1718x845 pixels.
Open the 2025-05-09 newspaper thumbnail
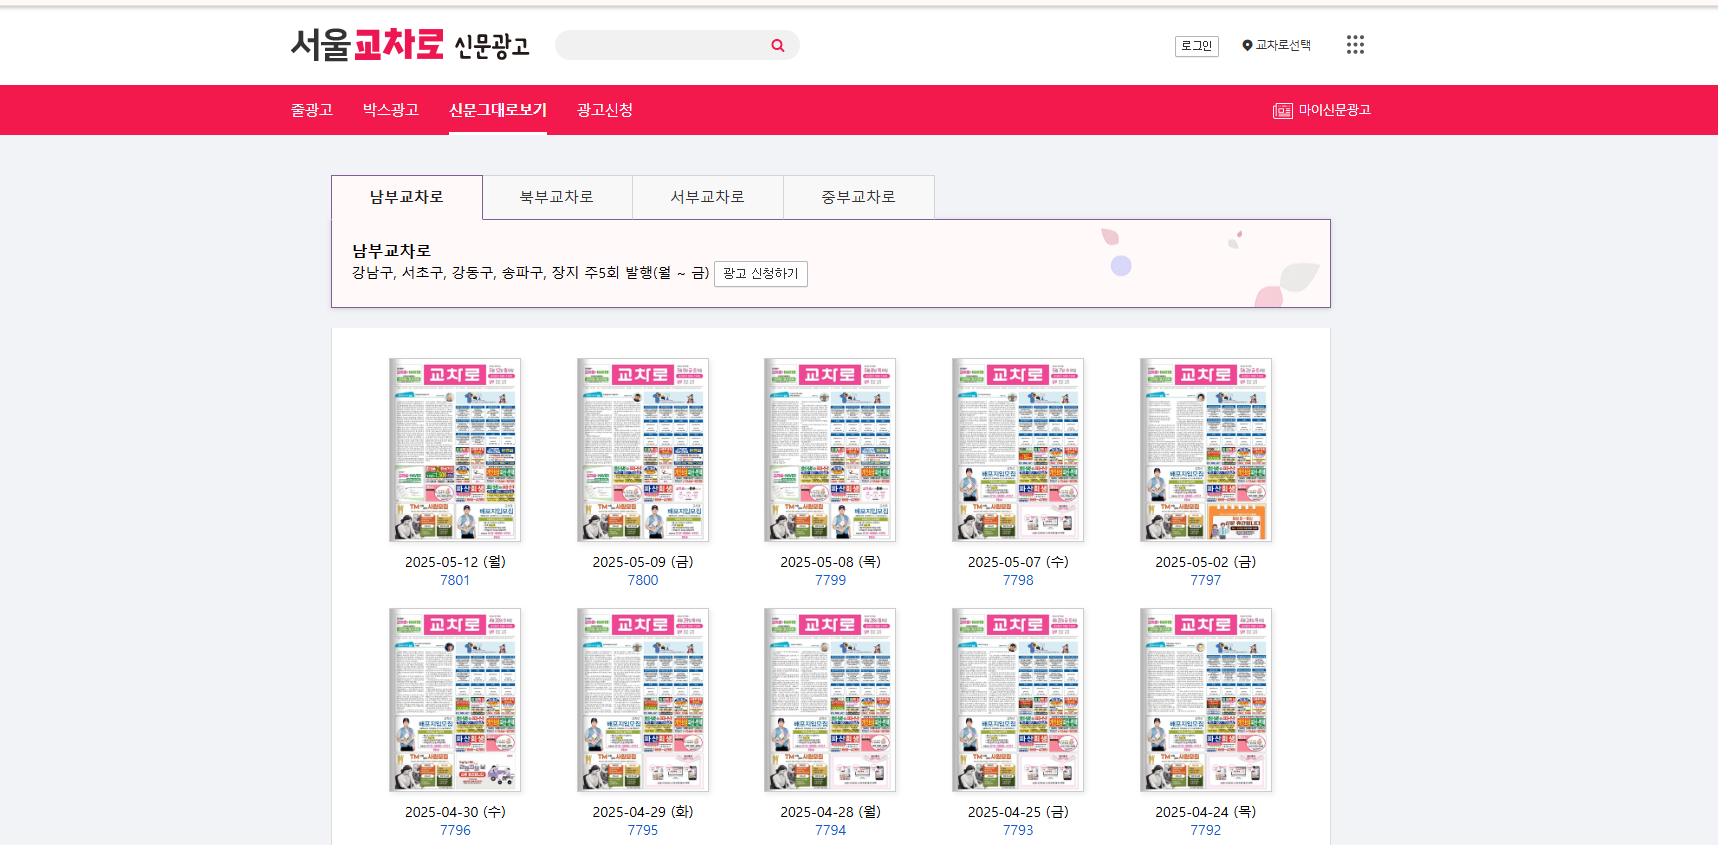tap(643, 450)
